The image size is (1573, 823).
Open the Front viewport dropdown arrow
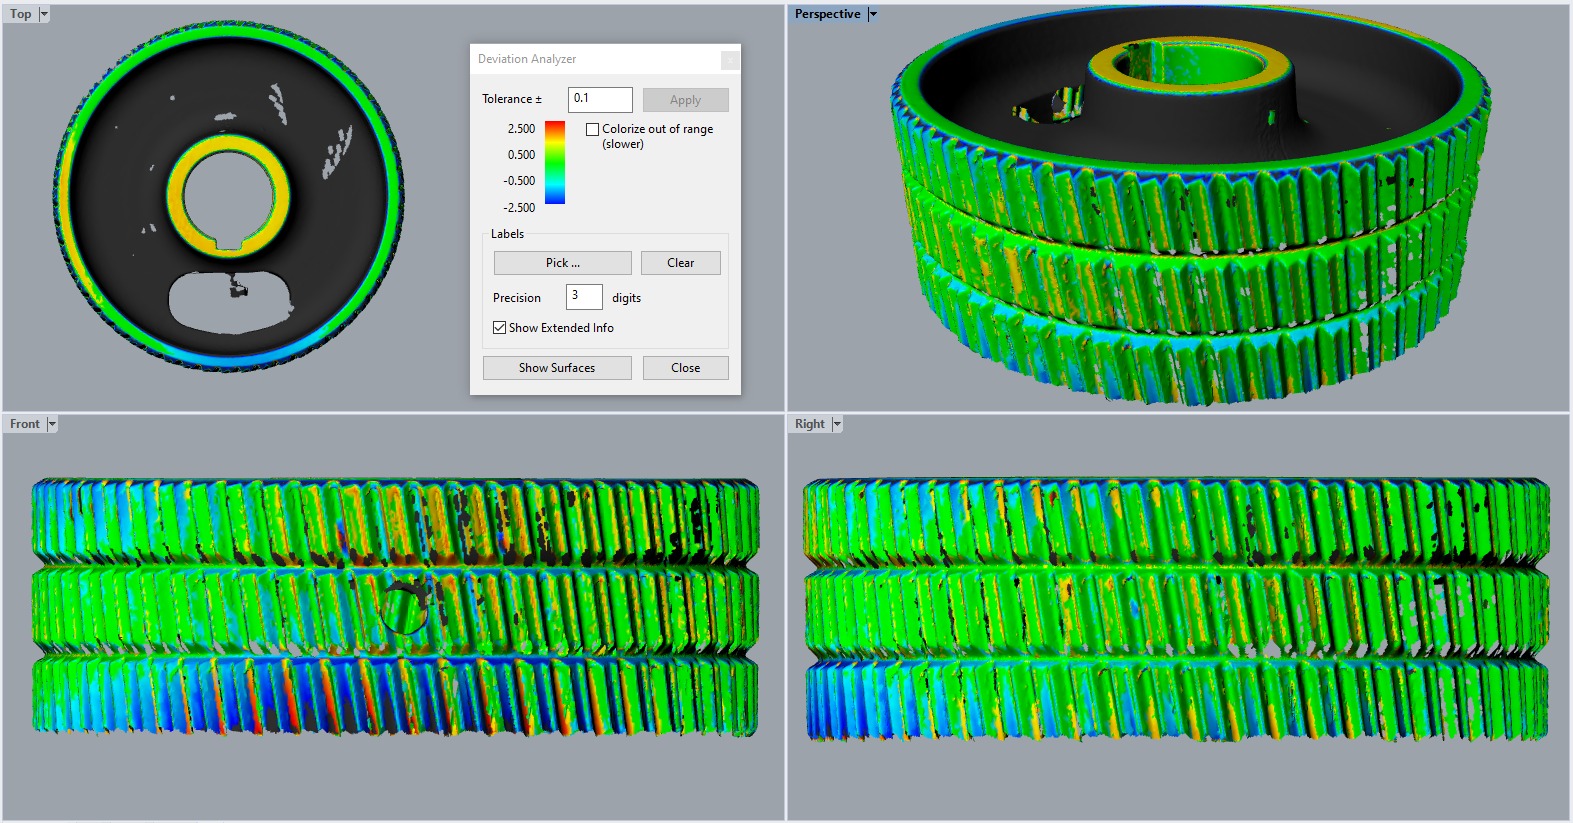52,424
